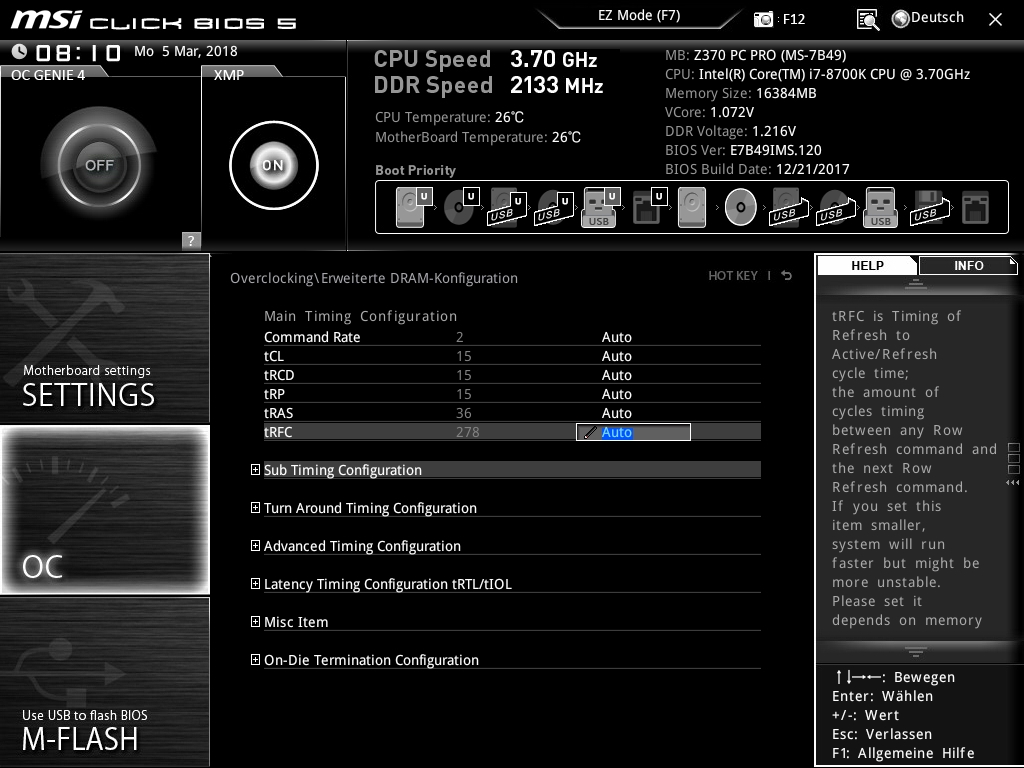Go back using the return arrow icon

point(787,276)
